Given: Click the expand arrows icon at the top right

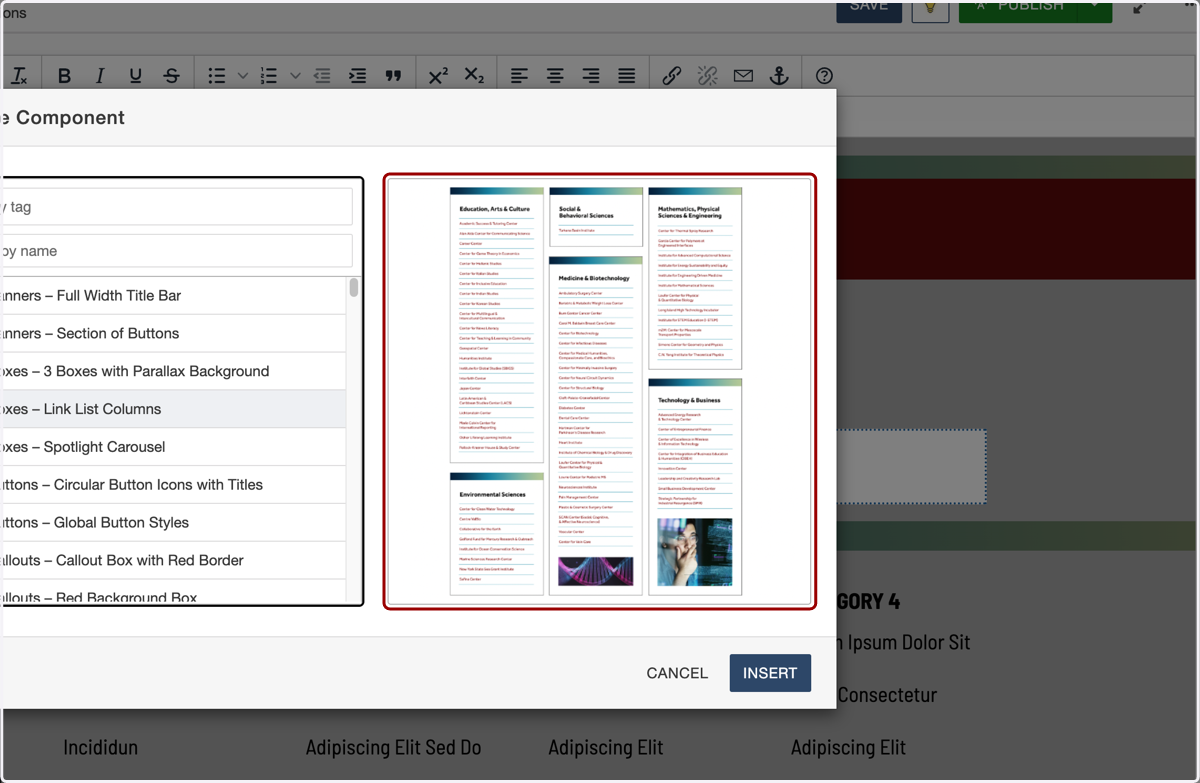Looking at the screenshot, I should tap(1139, 8).
